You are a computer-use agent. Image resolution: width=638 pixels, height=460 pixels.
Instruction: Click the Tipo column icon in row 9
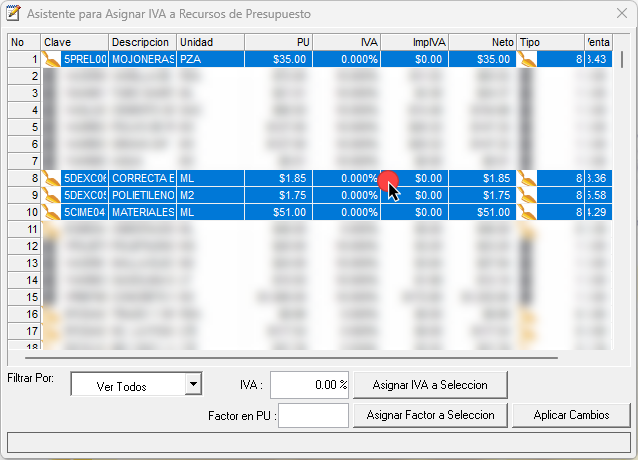click(x=527, y=195)
